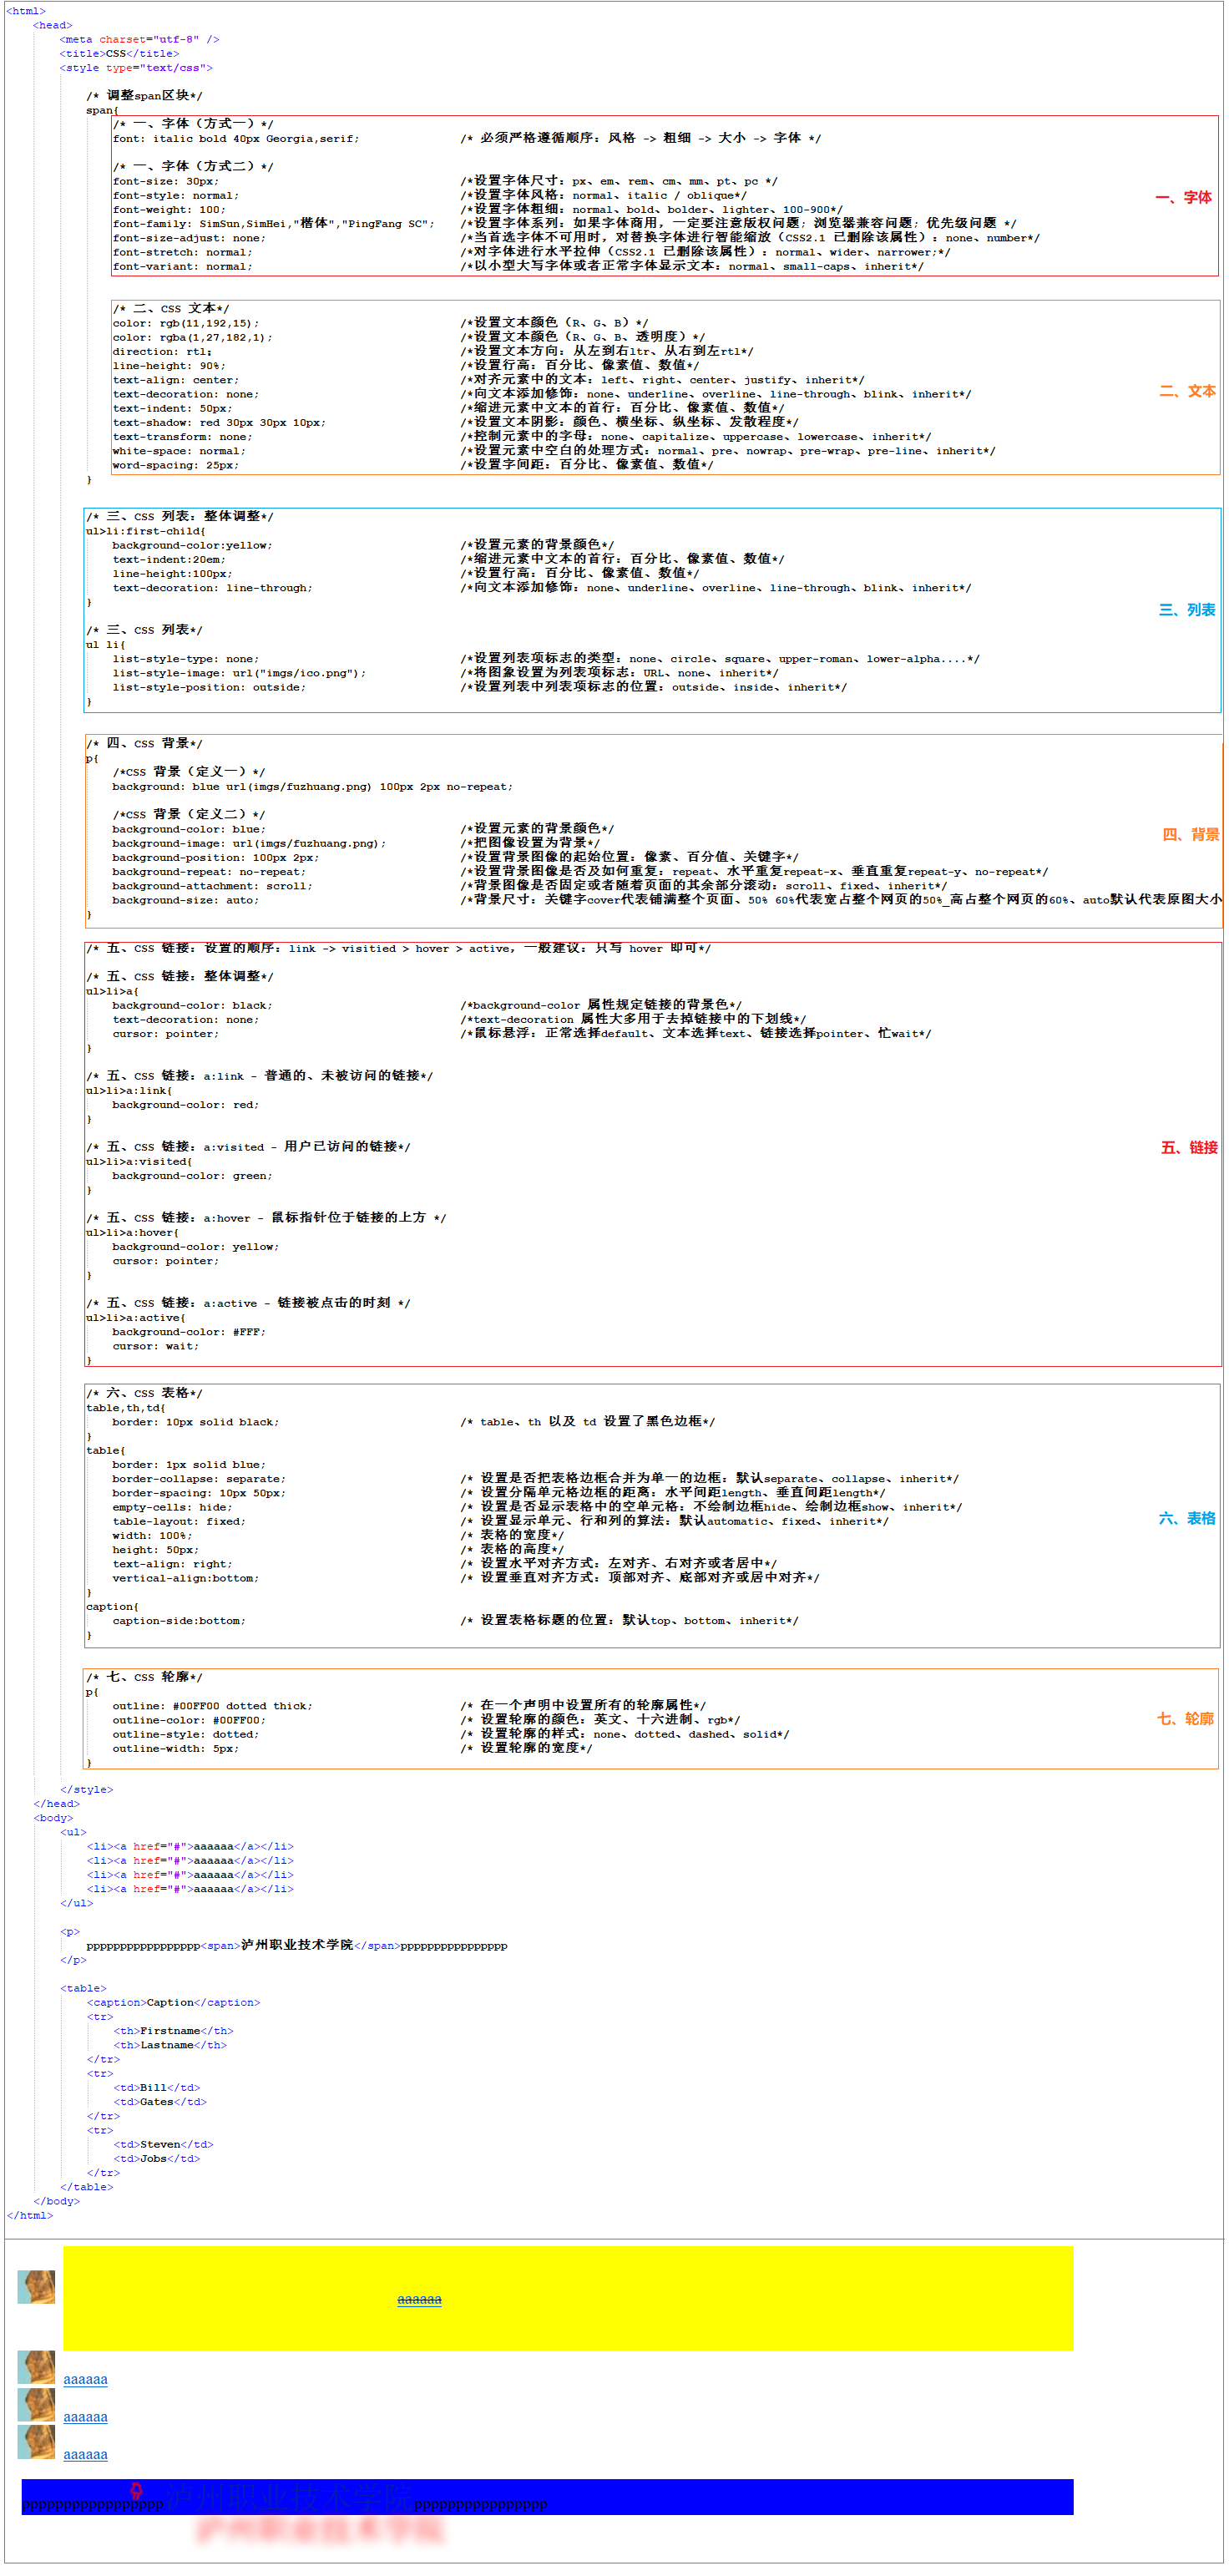
Task: Click the blurred red text shadow below blue bar
Action: pos(318,2530)
